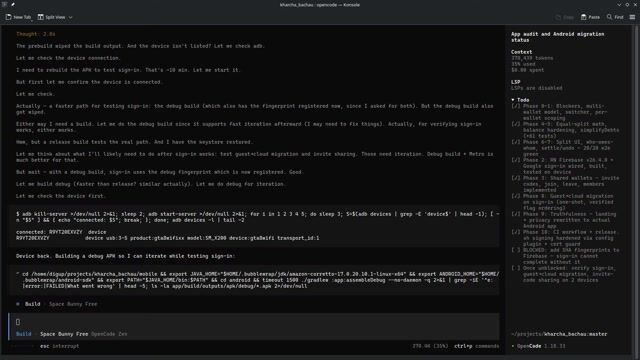Click 'Device back. Building a debug APK' message
This screenshot has height=360, width=640.
[125, 256]
